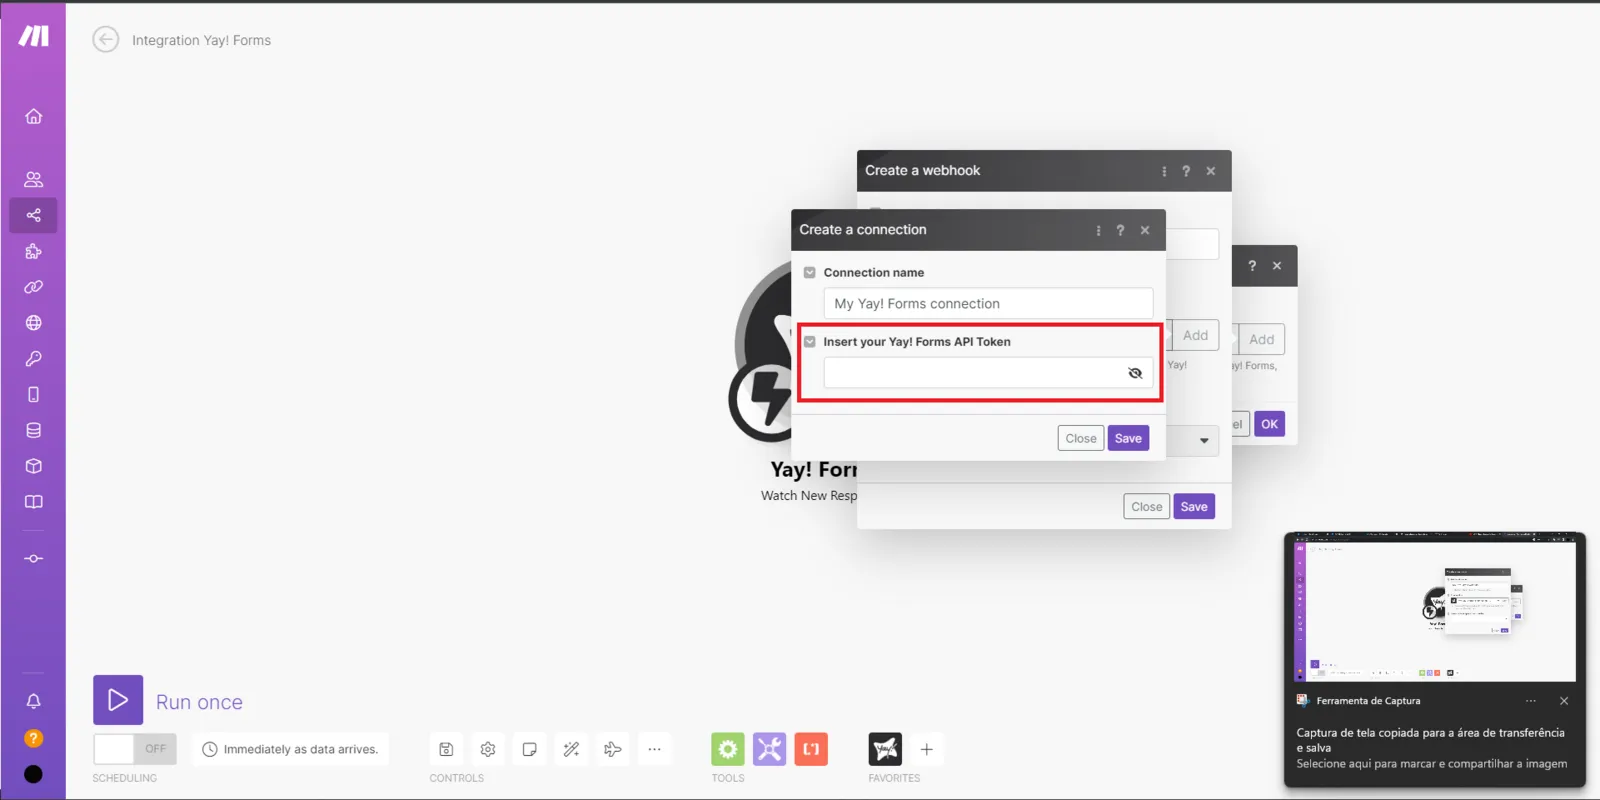The image size is (1600, 800).
Task: Select the Yay! Forms favorite icon
Action: (885, 749)
